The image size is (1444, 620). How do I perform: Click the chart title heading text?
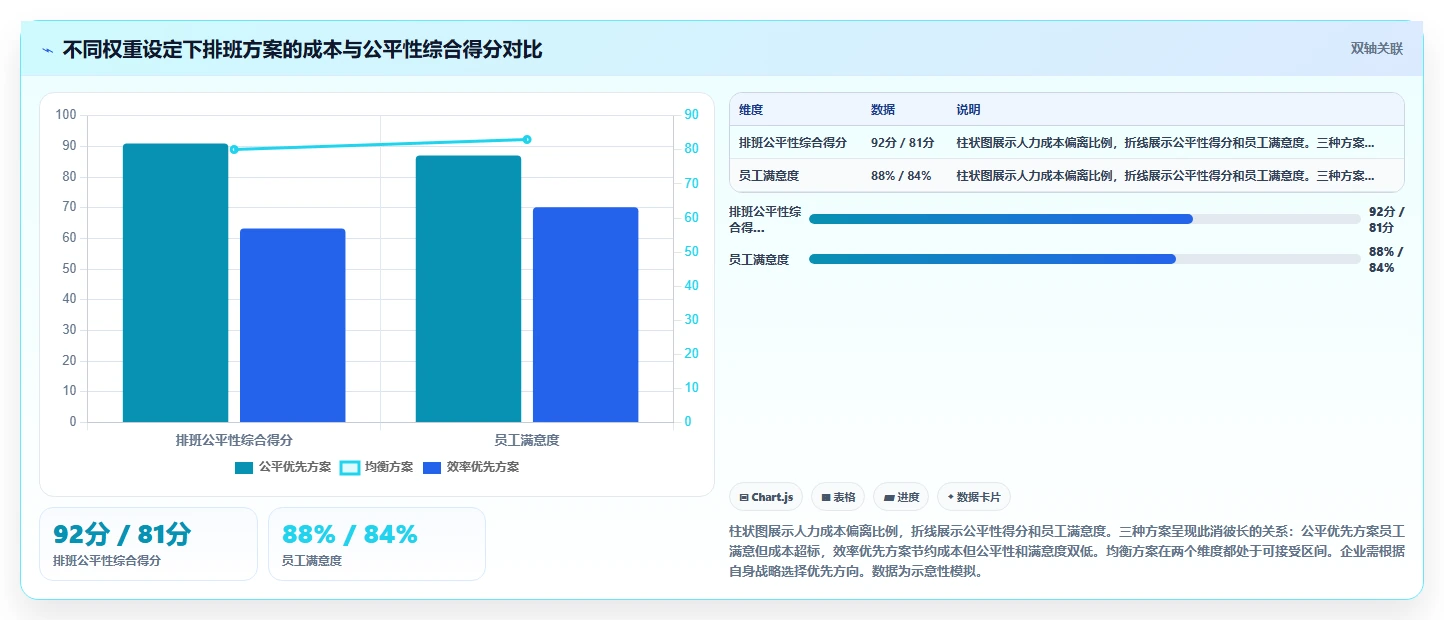click(x=302, y=49)
